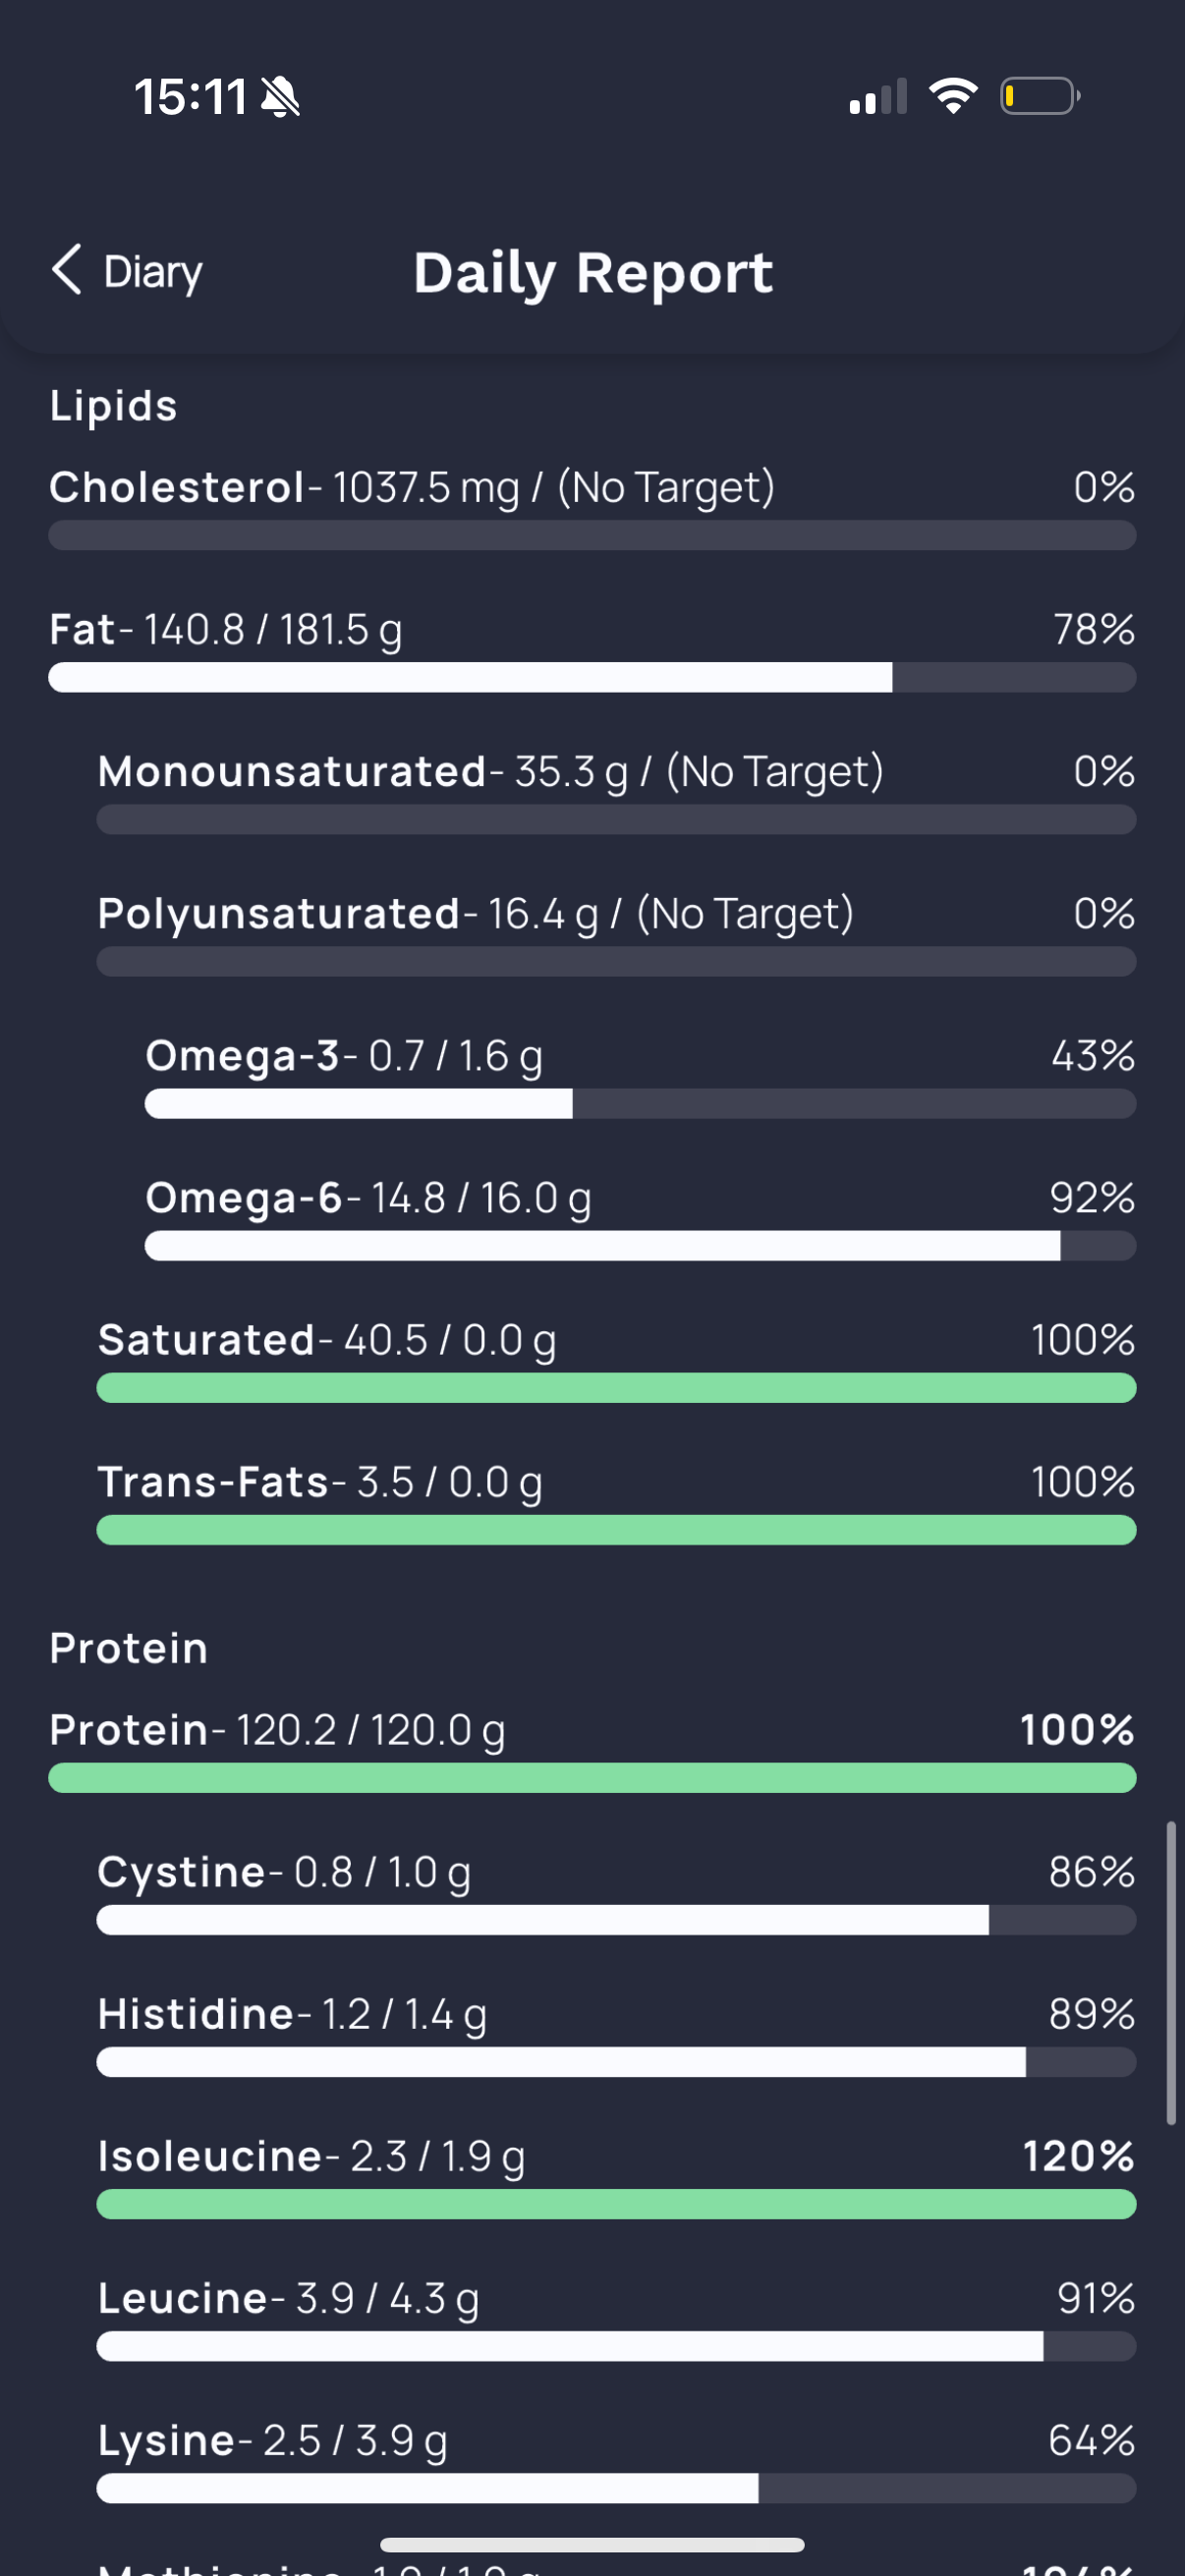Tap the Omega-3 progress bar
The width and height of the screenshot is (1185, 2576).
tap(640, 1104)
